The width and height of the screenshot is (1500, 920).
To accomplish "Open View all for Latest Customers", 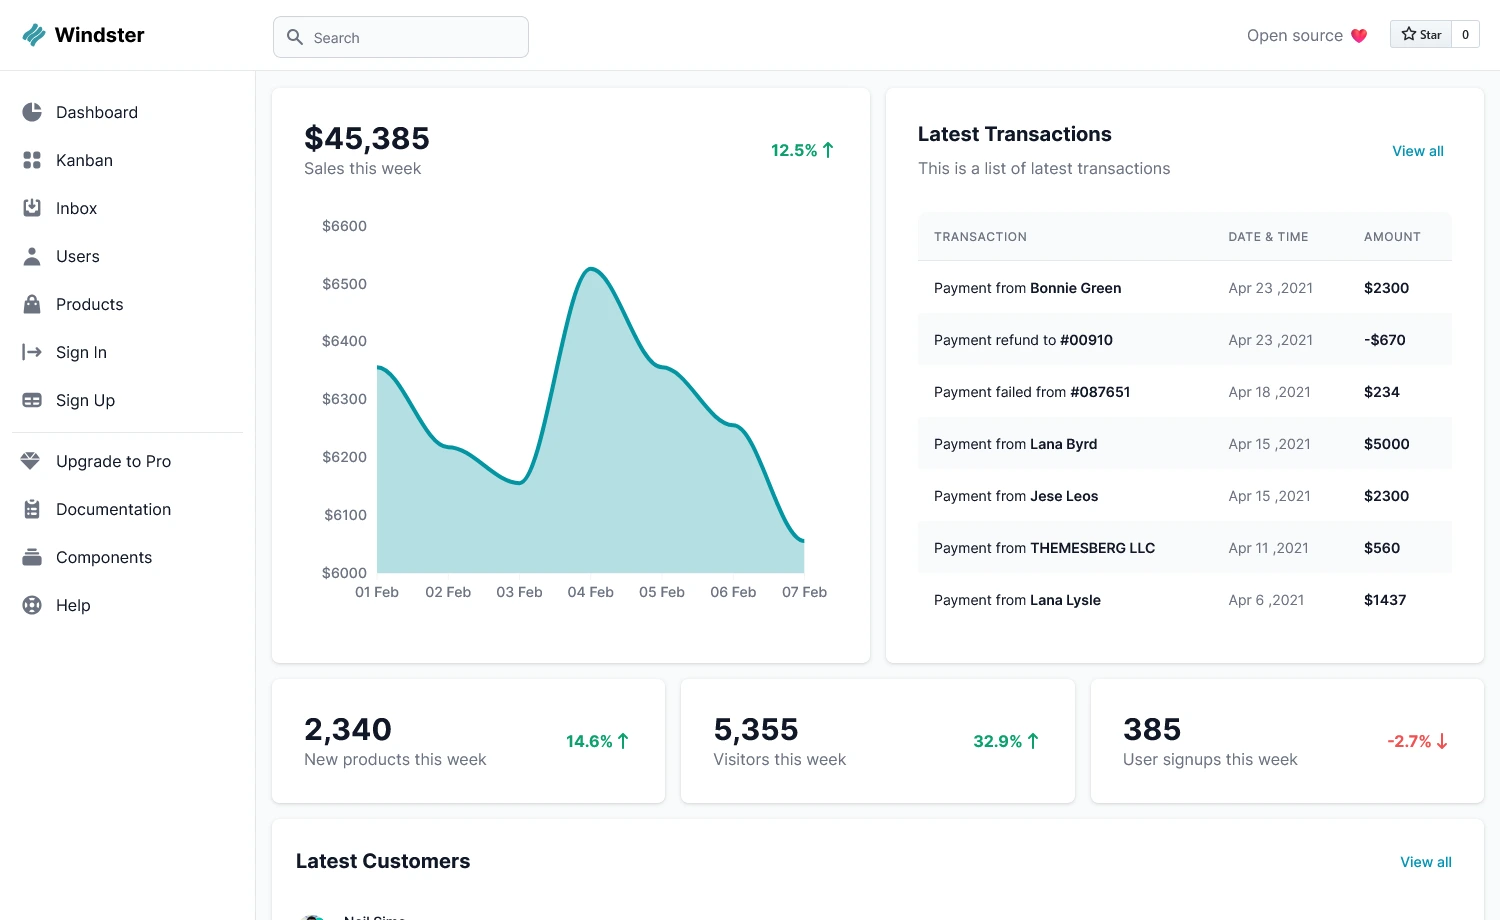I will tap(1426, 861).
